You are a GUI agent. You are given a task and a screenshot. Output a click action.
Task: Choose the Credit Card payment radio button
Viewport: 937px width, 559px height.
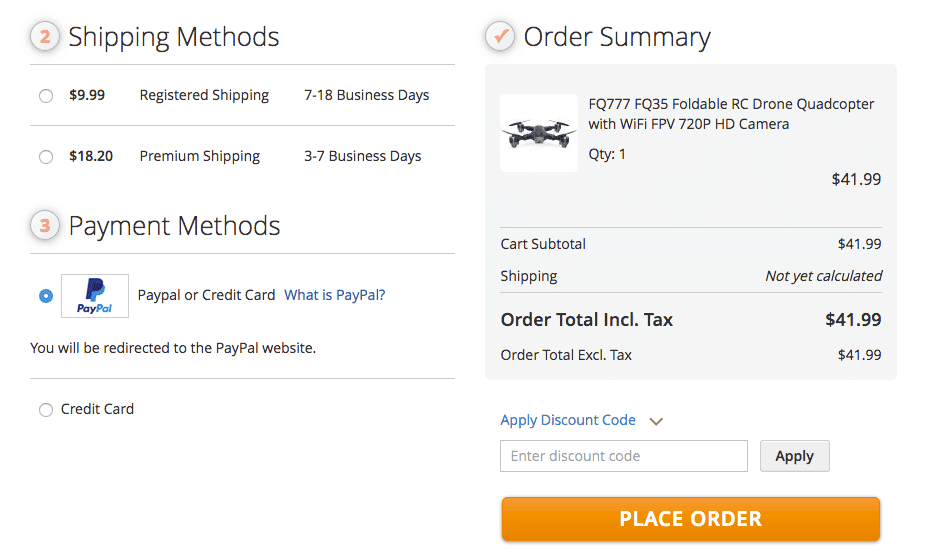point(46,410)
